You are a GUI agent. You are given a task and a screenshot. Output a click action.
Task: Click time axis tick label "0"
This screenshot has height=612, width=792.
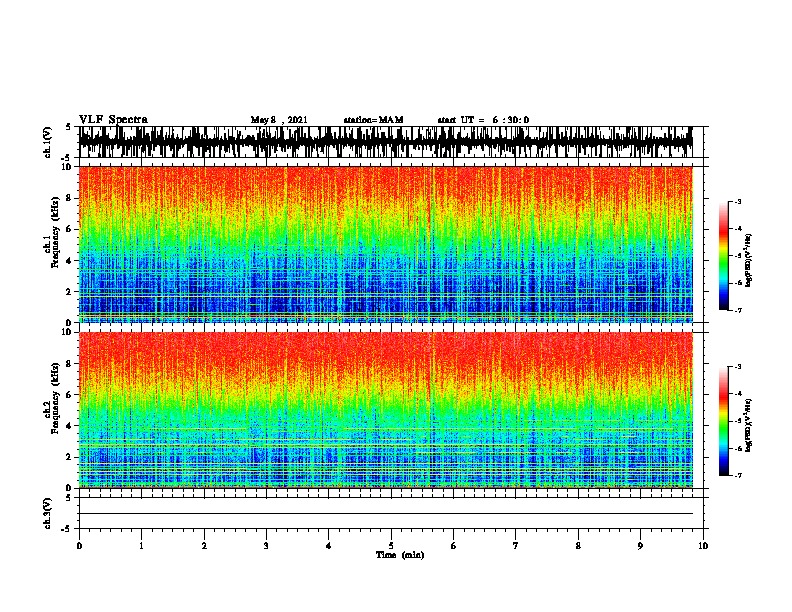[x=79, y=546]
